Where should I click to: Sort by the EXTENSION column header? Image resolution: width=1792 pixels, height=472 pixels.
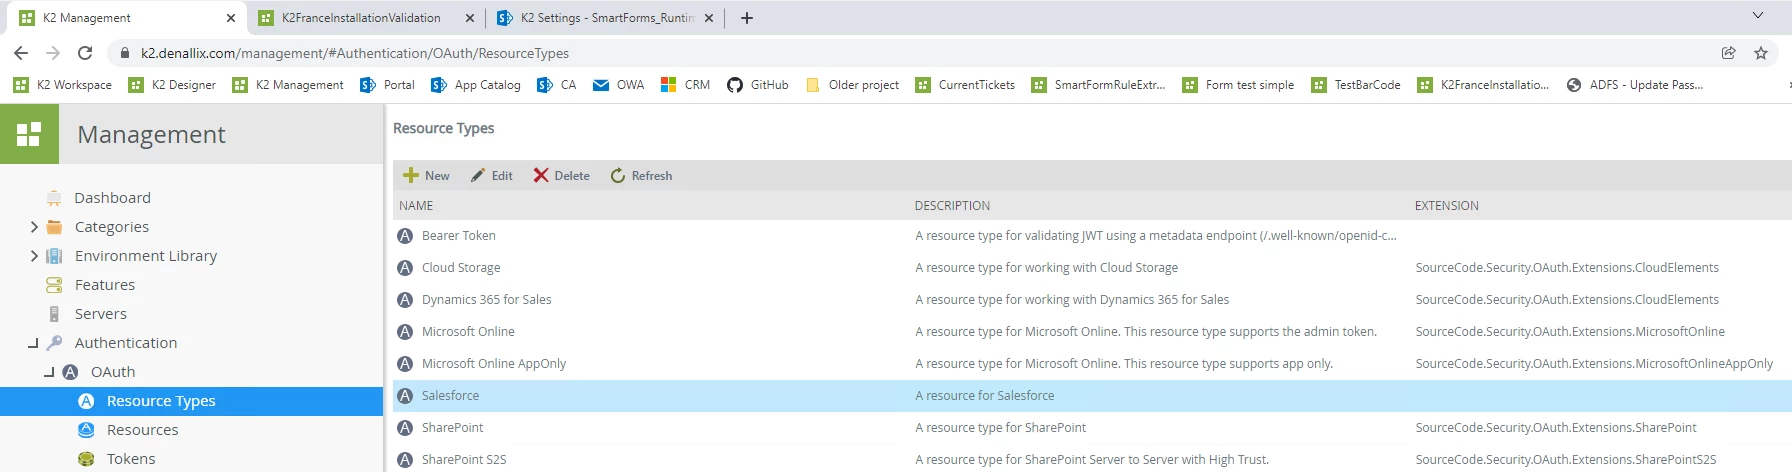coord(1446,206)
